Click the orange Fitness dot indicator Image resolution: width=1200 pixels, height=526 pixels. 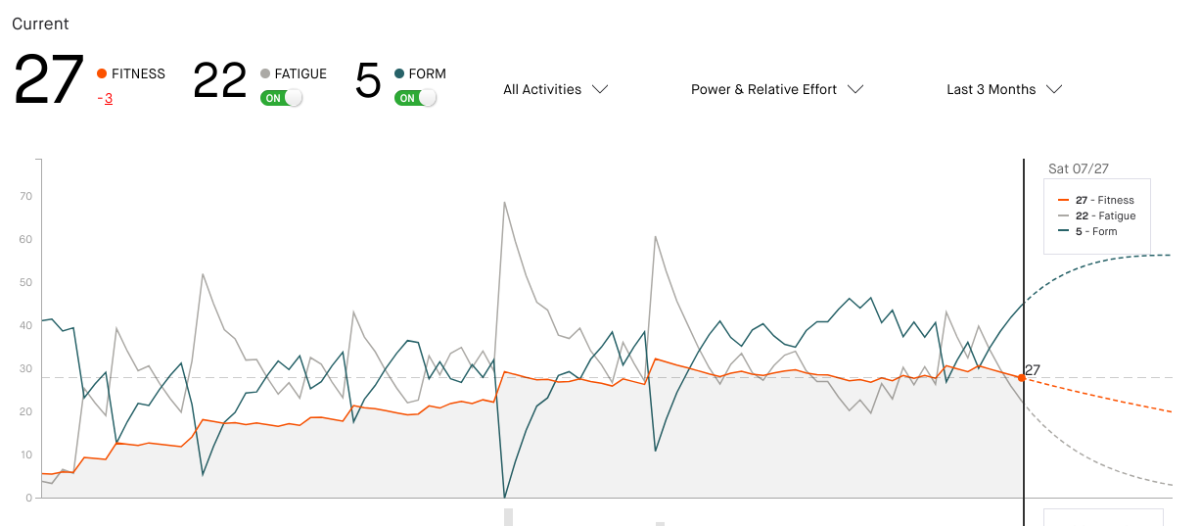click(x=102, y=74)
